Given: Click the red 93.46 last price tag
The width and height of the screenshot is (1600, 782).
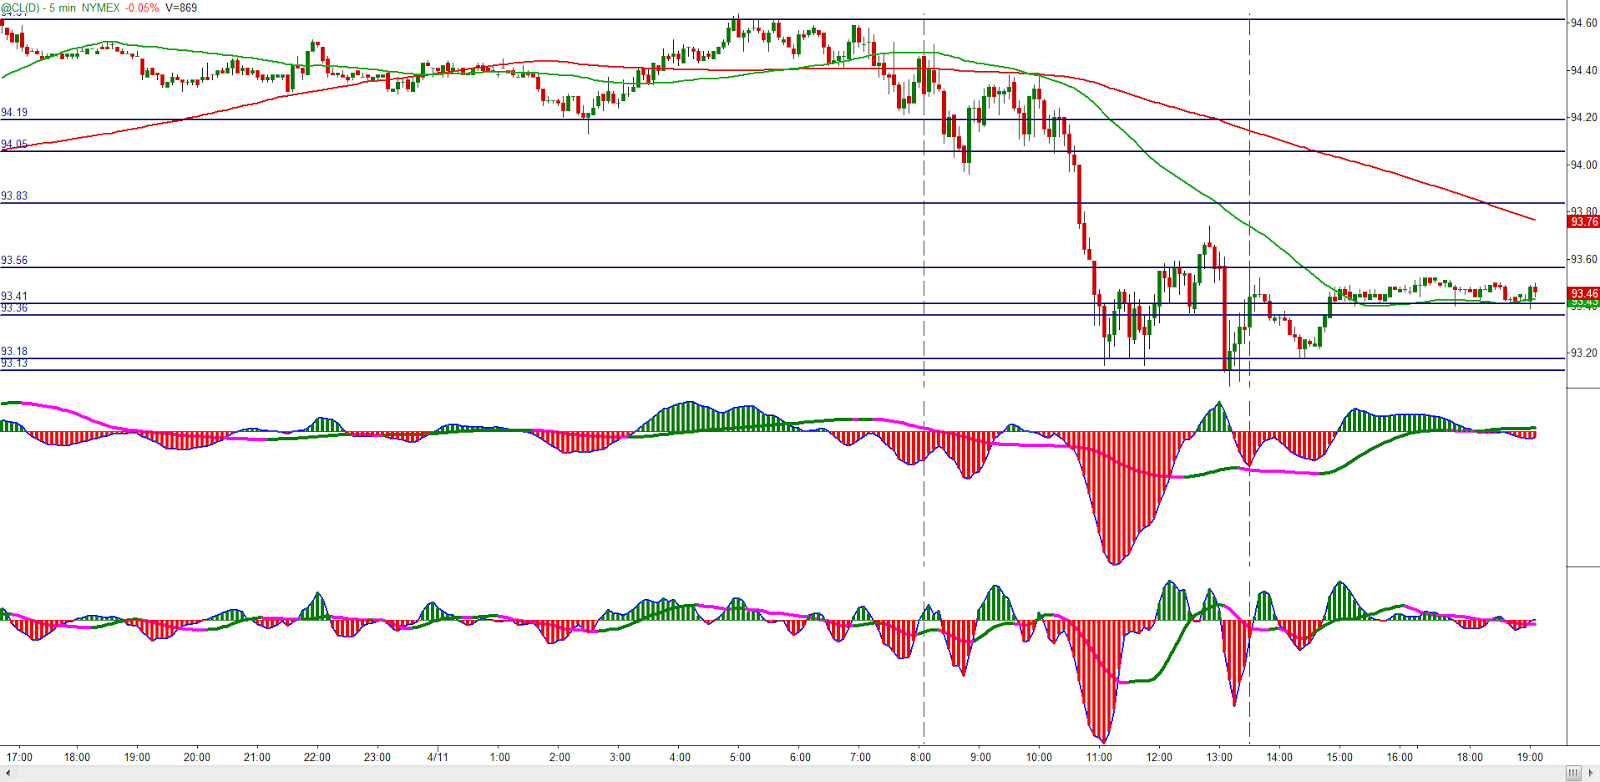Looking at the screenshot, I should pyautogui.click(x=1584, y=293).
